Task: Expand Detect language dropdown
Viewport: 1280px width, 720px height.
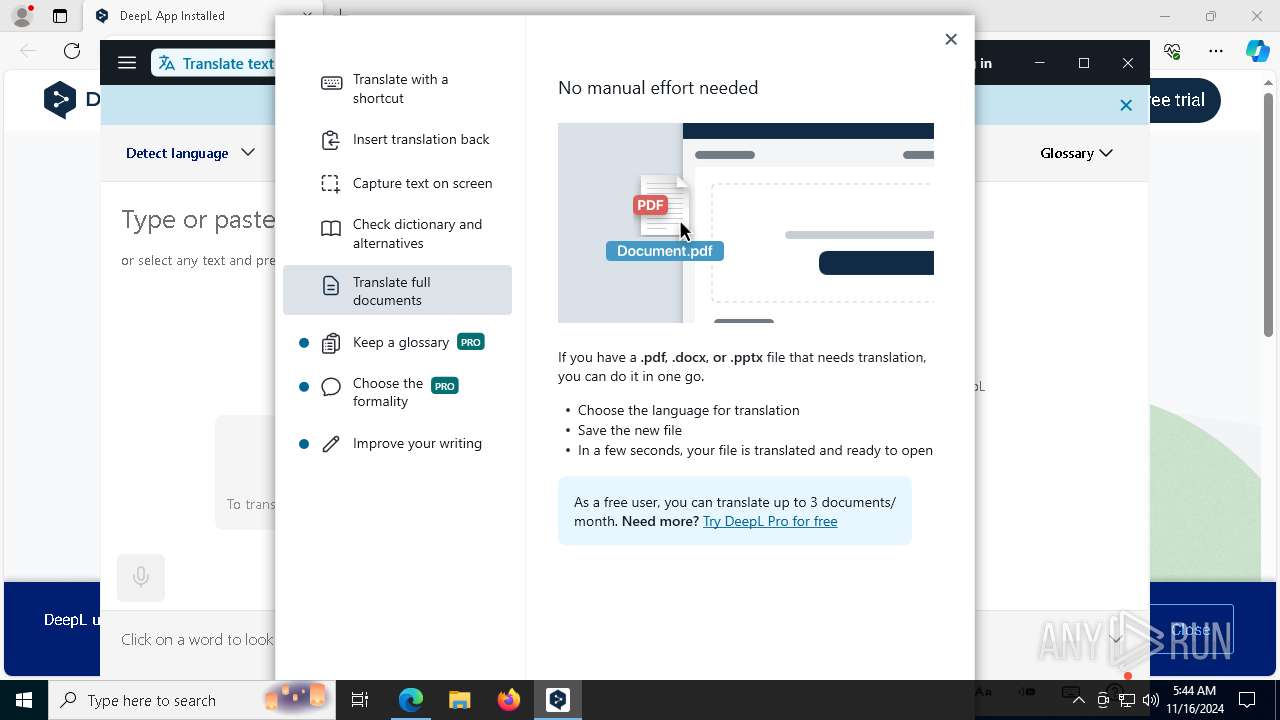Action: click(190, 153)
